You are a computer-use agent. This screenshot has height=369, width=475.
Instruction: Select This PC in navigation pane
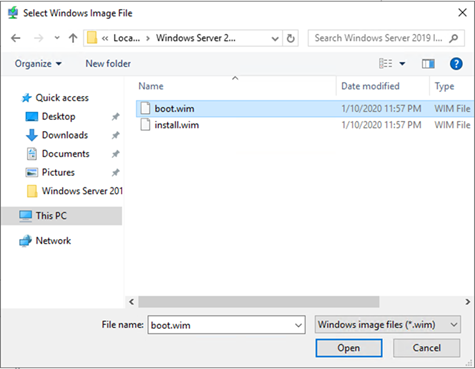click(62, 216)
